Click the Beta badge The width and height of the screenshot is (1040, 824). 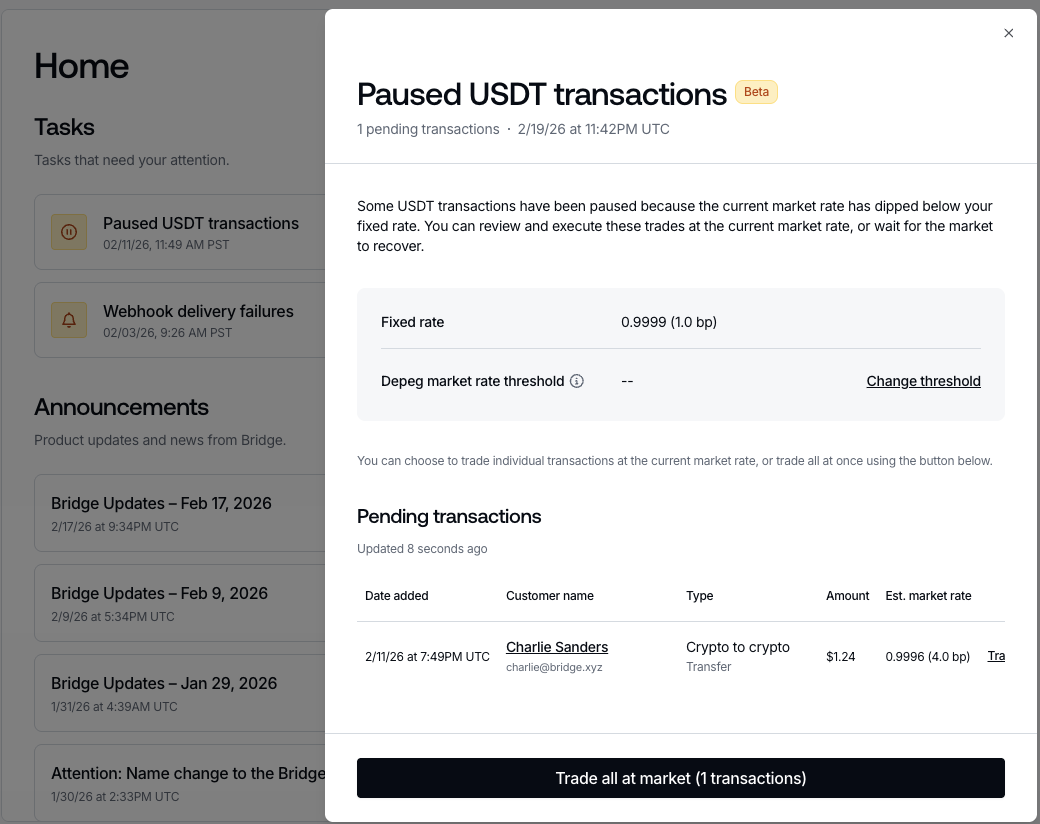(x=756, y=92)
